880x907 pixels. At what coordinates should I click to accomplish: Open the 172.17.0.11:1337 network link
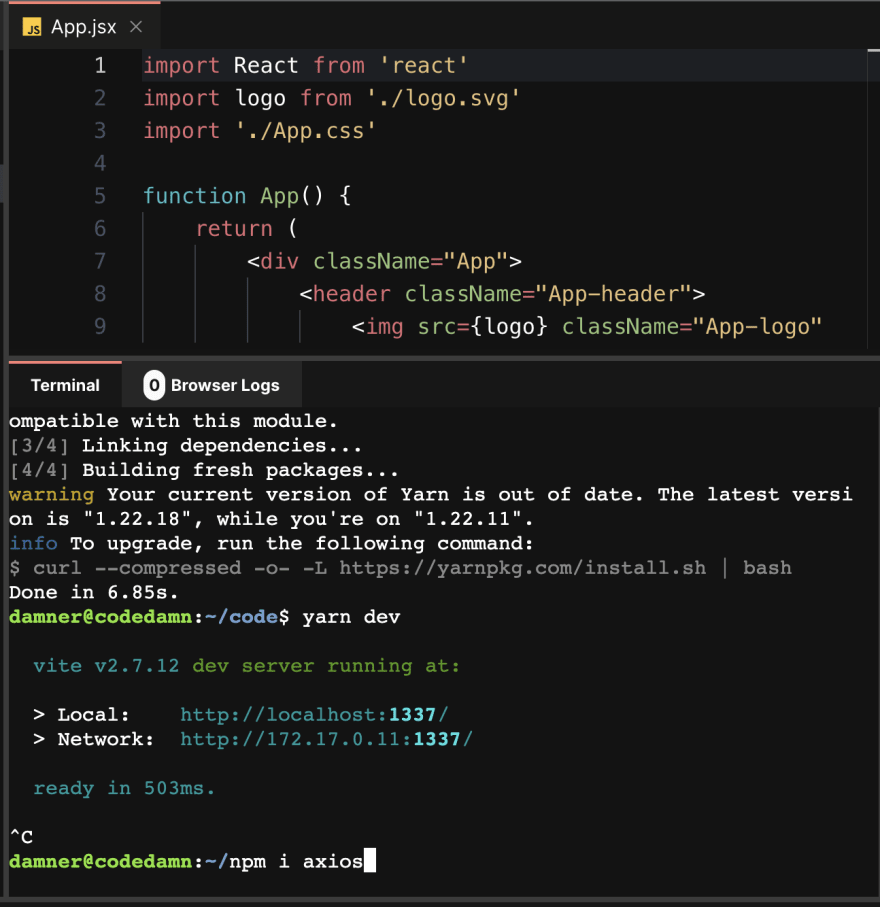(326, 739)
